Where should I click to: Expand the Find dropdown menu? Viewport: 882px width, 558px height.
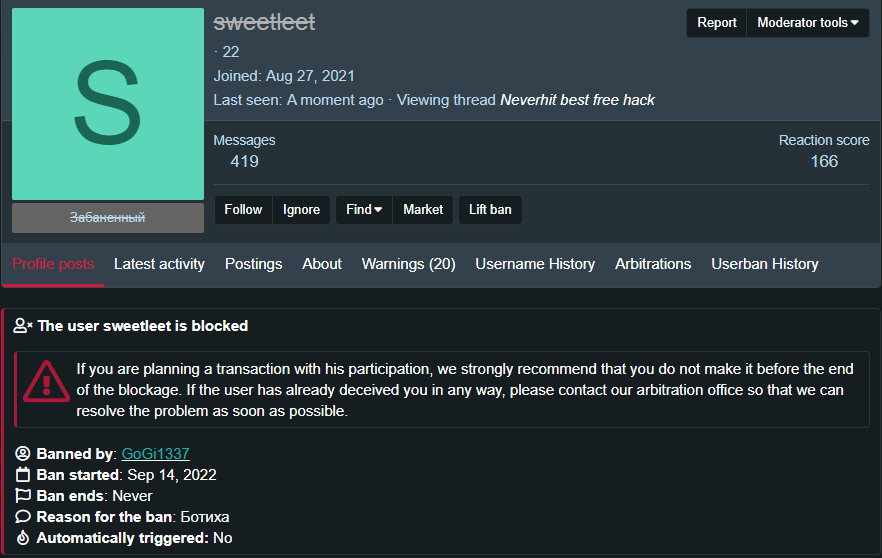[364, 210]
